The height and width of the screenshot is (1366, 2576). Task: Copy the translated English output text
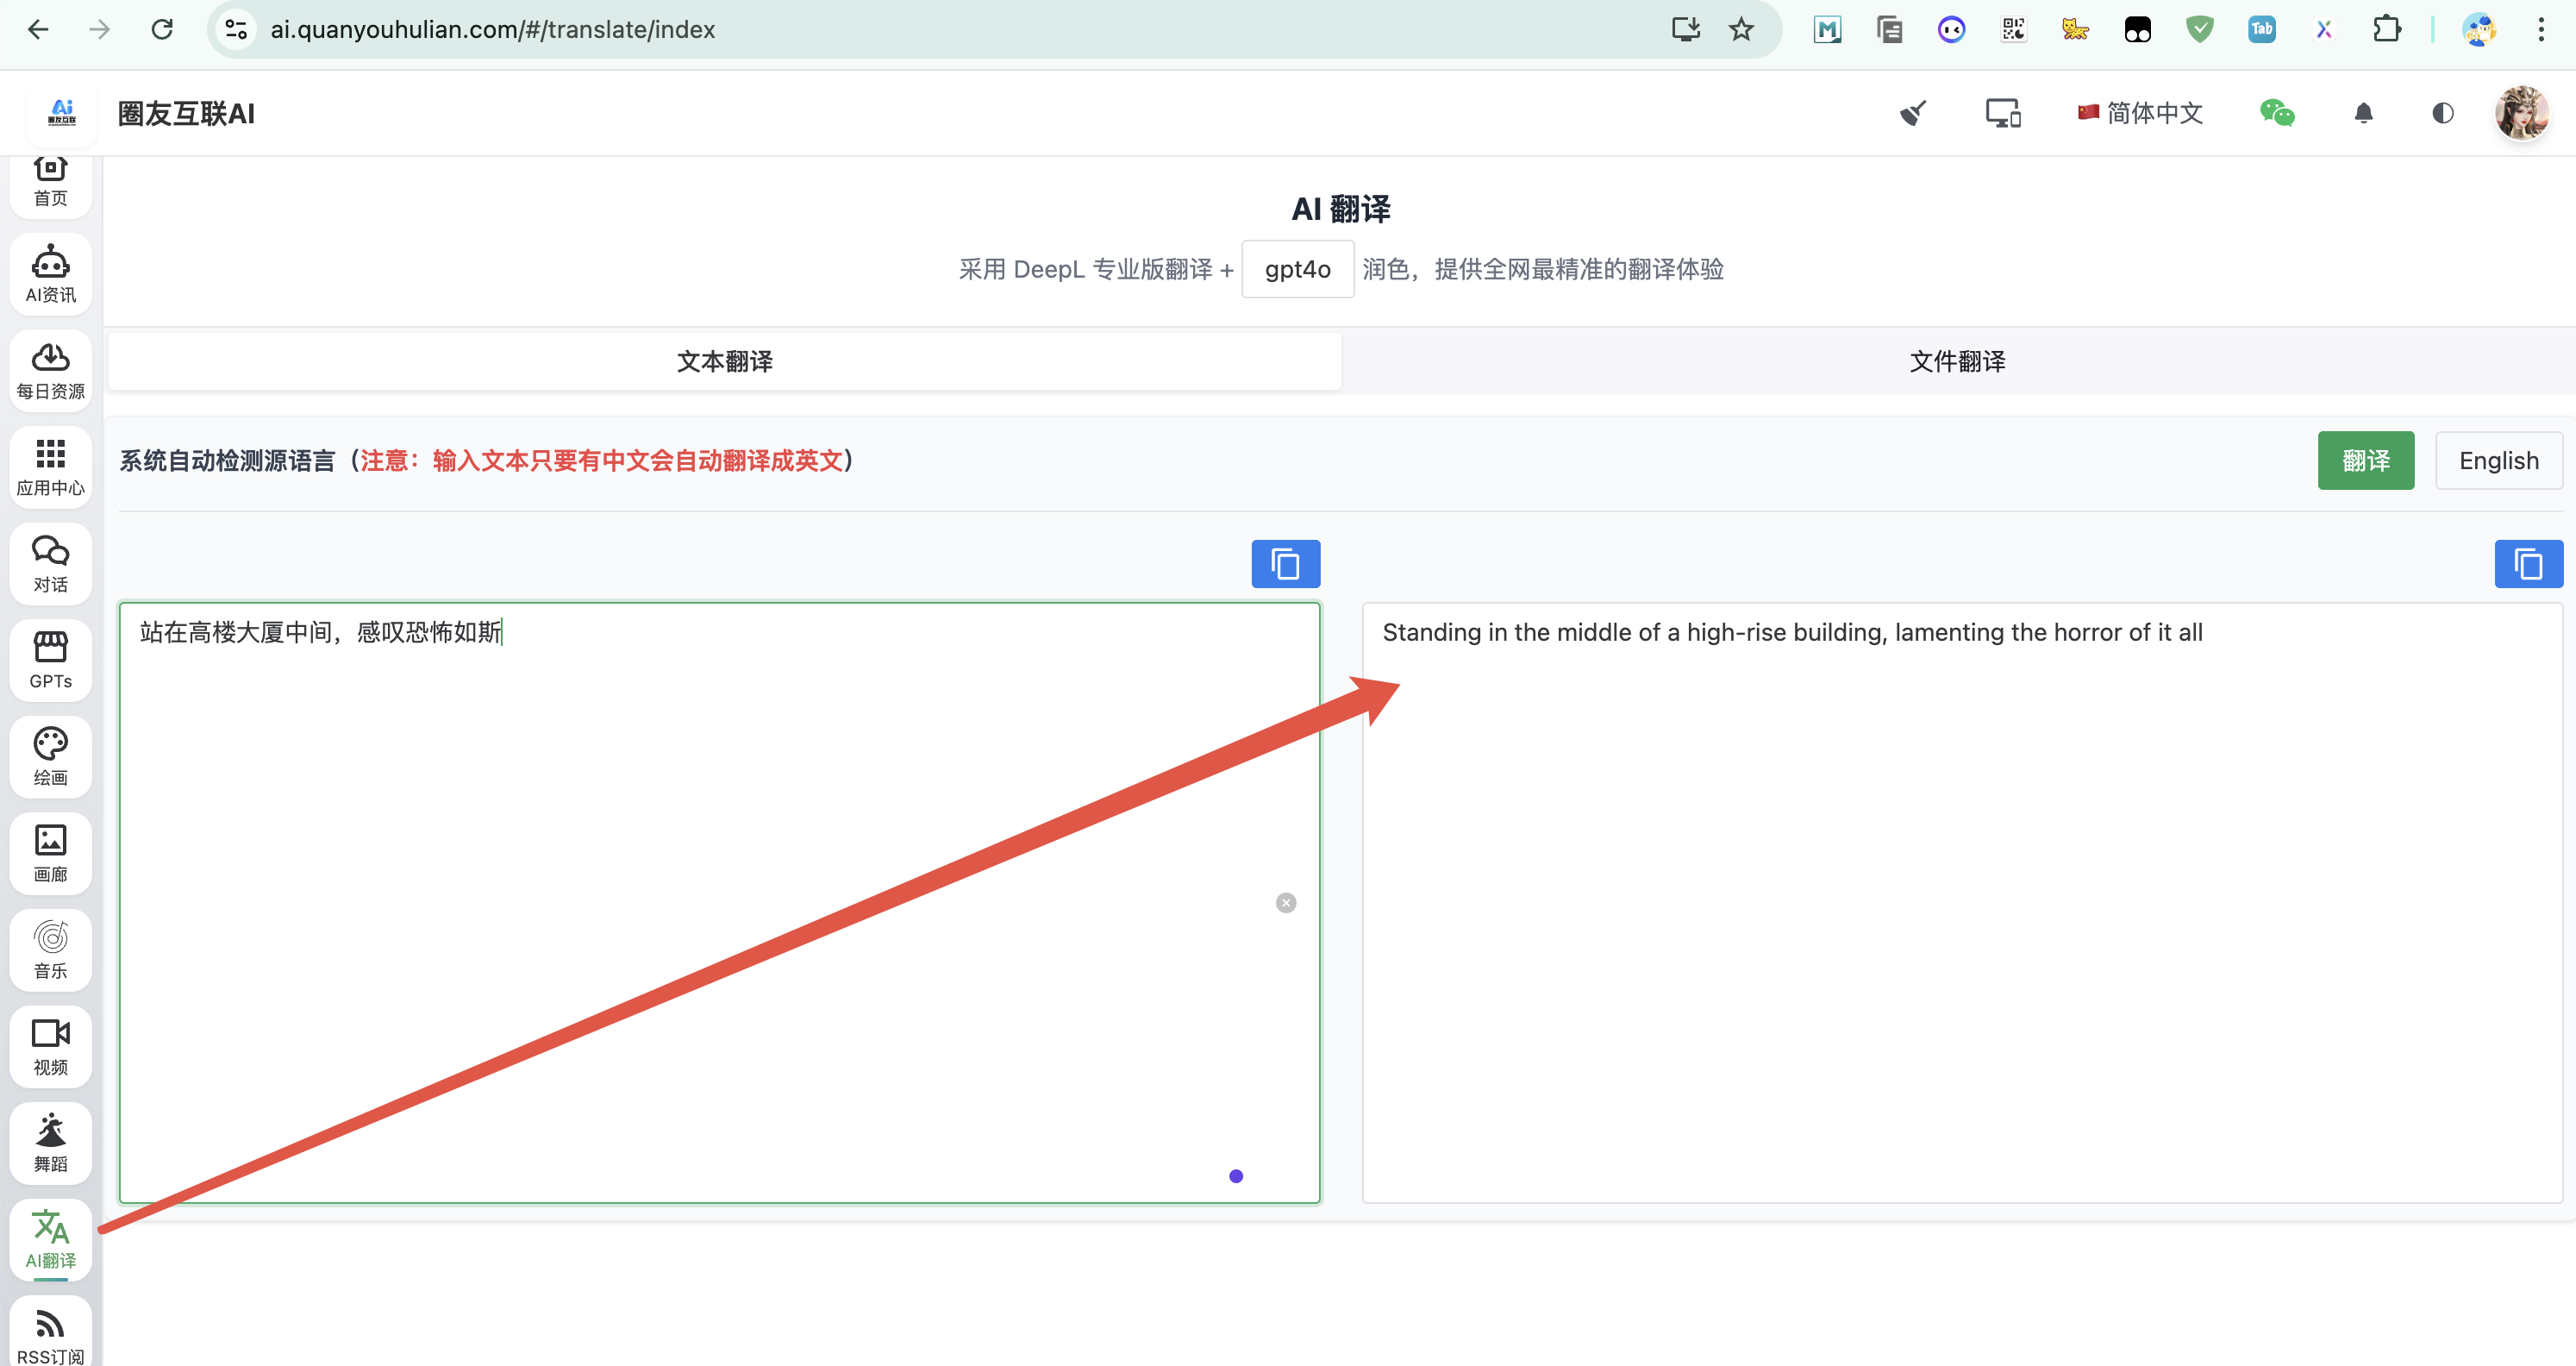click(2527, 564)
